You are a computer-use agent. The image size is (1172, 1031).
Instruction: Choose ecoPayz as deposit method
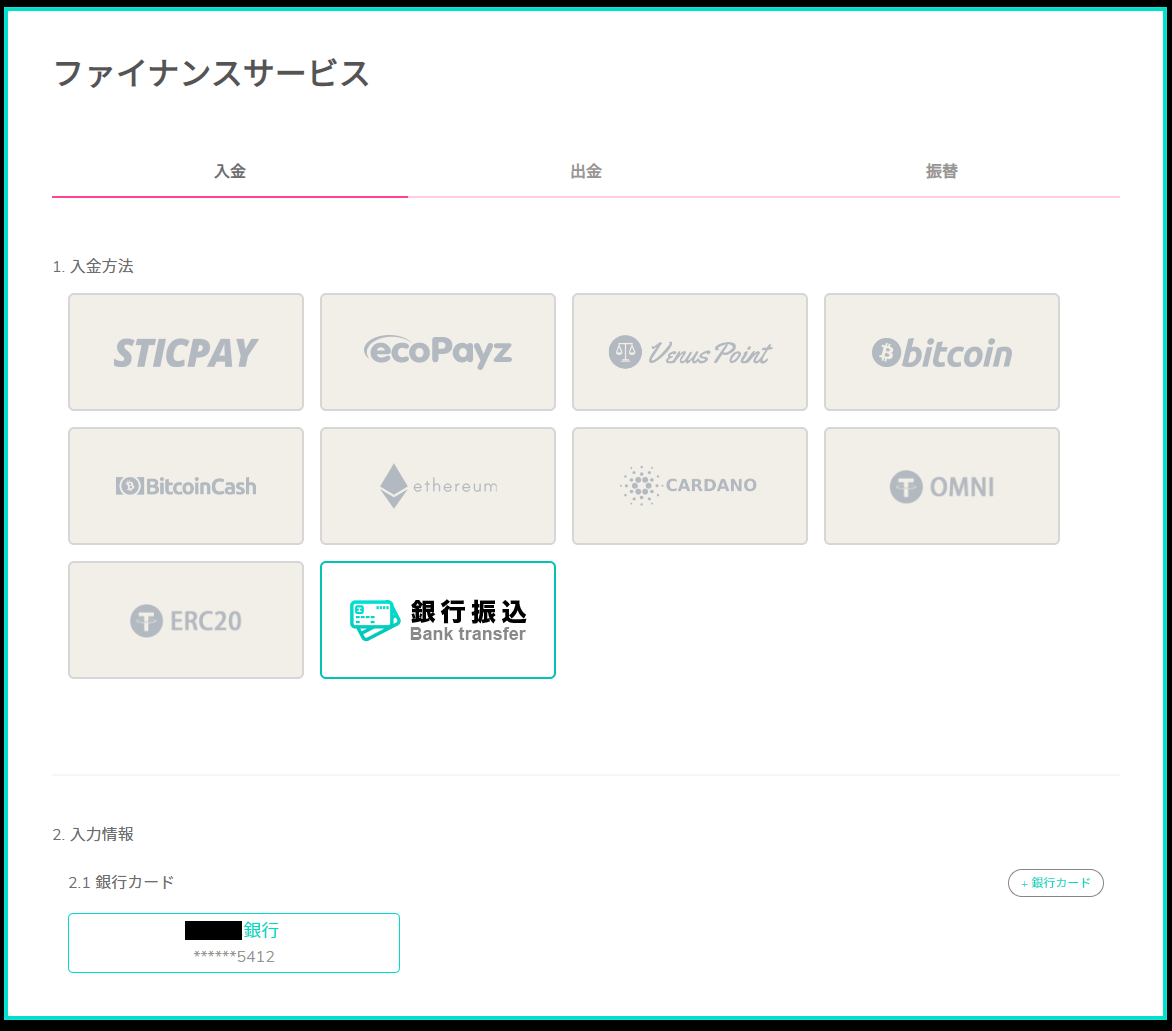pos(438,352)
